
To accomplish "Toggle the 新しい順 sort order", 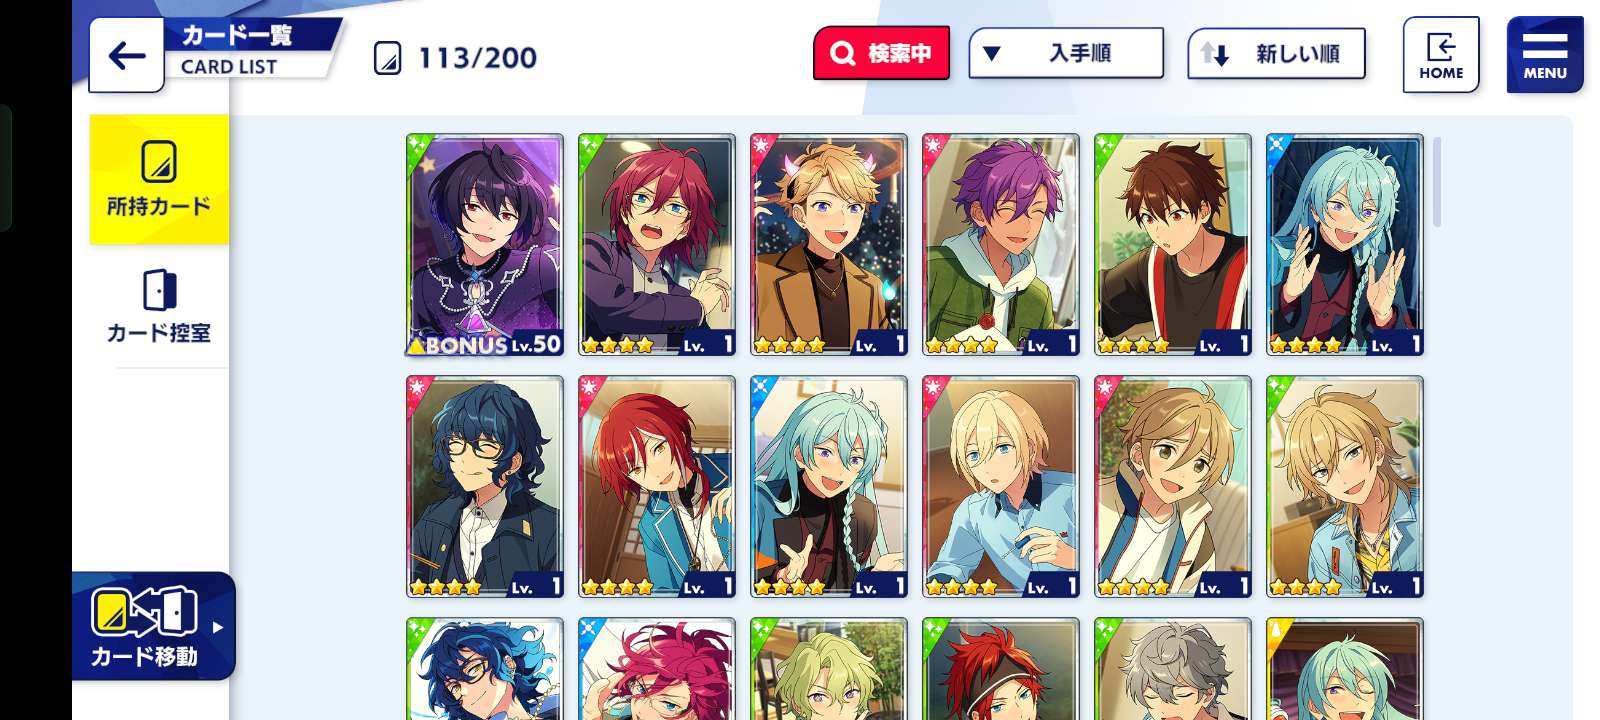I will coord(1276,54).
